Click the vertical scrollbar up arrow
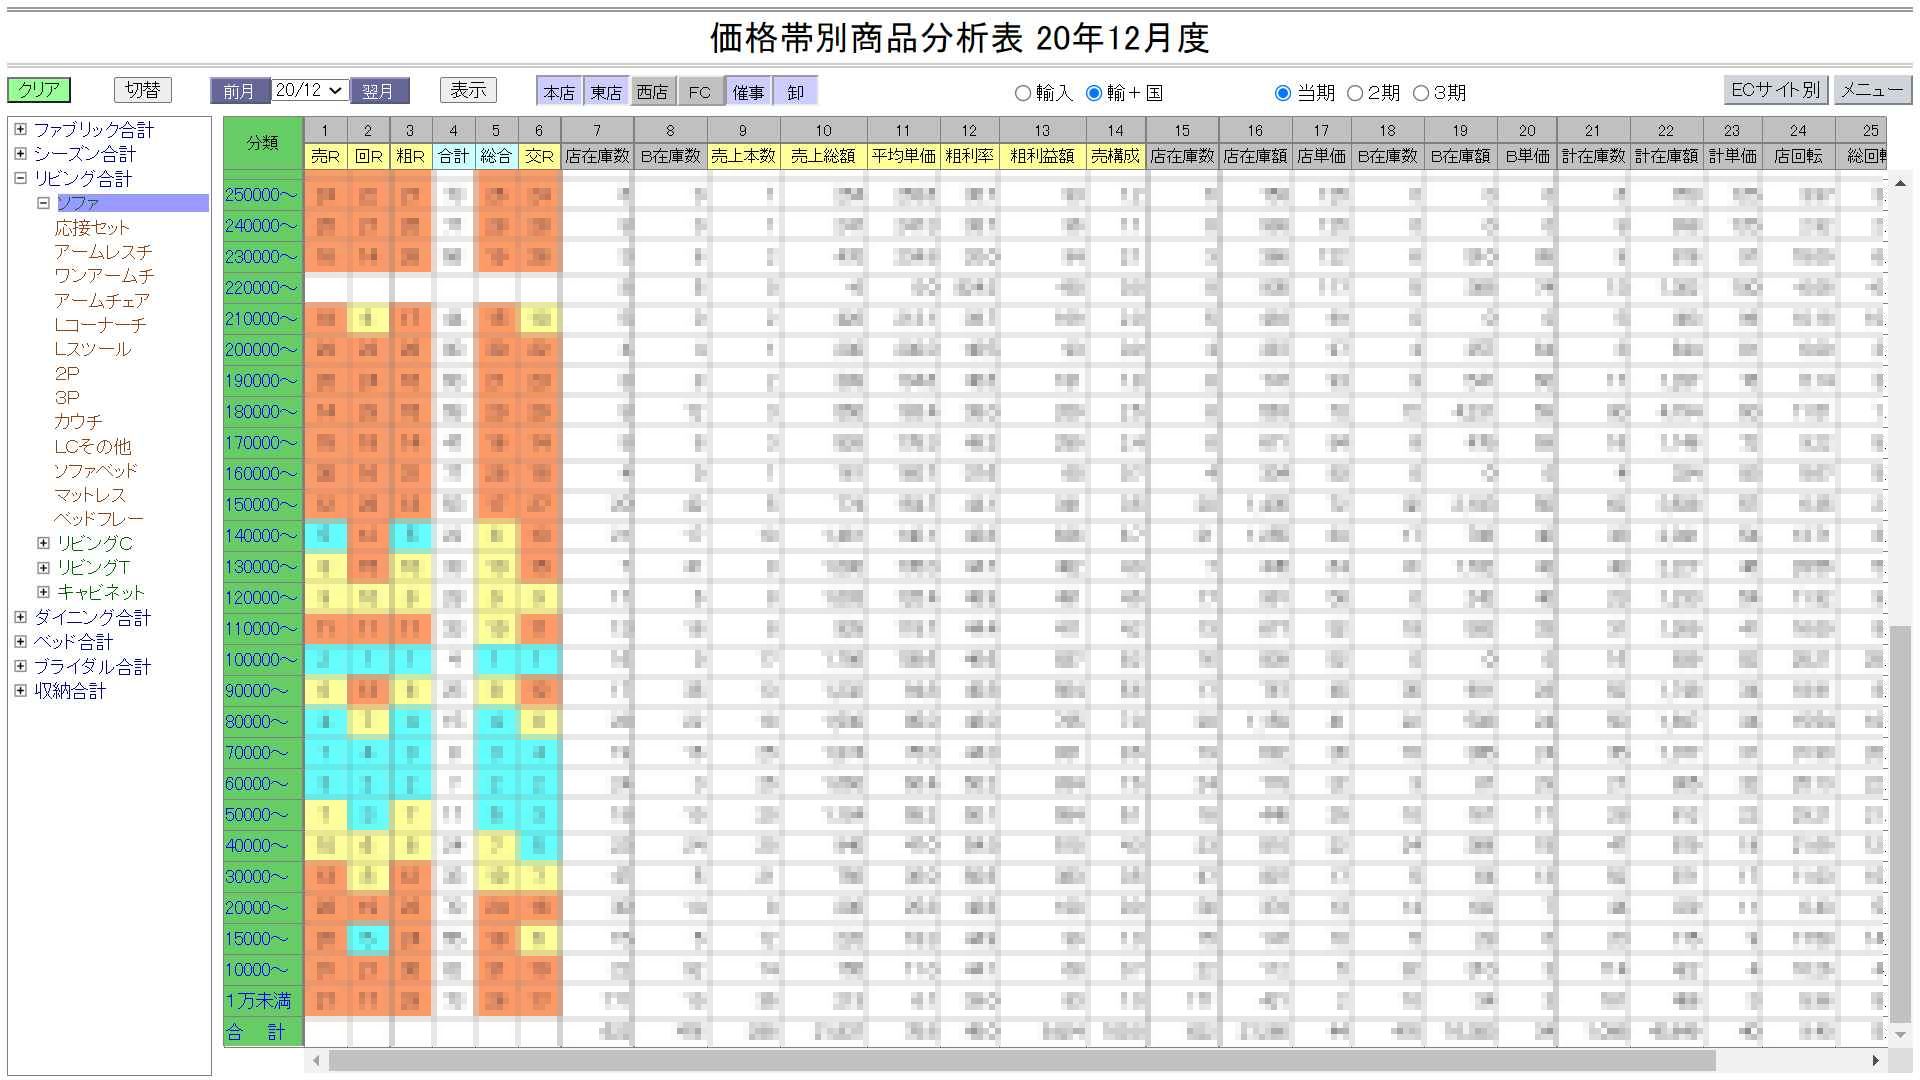This screenshot has height=1080, width=1920. (1899, 183)
